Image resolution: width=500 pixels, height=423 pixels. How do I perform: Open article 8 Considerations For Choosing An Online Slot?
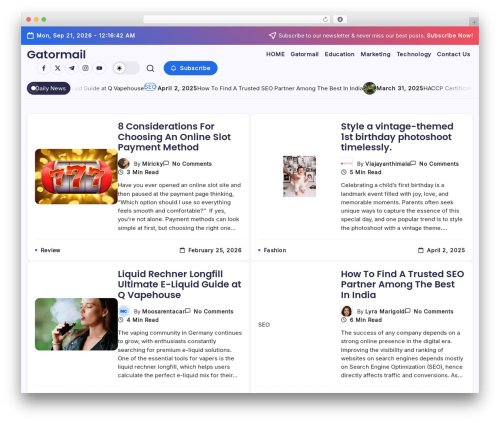(x=174, y=137)
